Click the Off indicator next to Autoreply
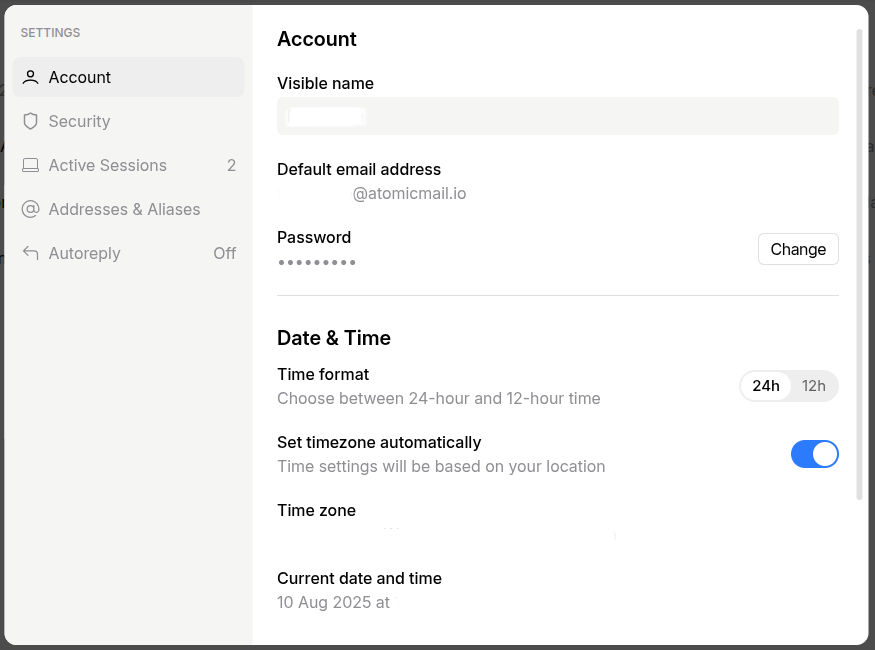Screen dimensions: 875x650 tap(226, 253)
